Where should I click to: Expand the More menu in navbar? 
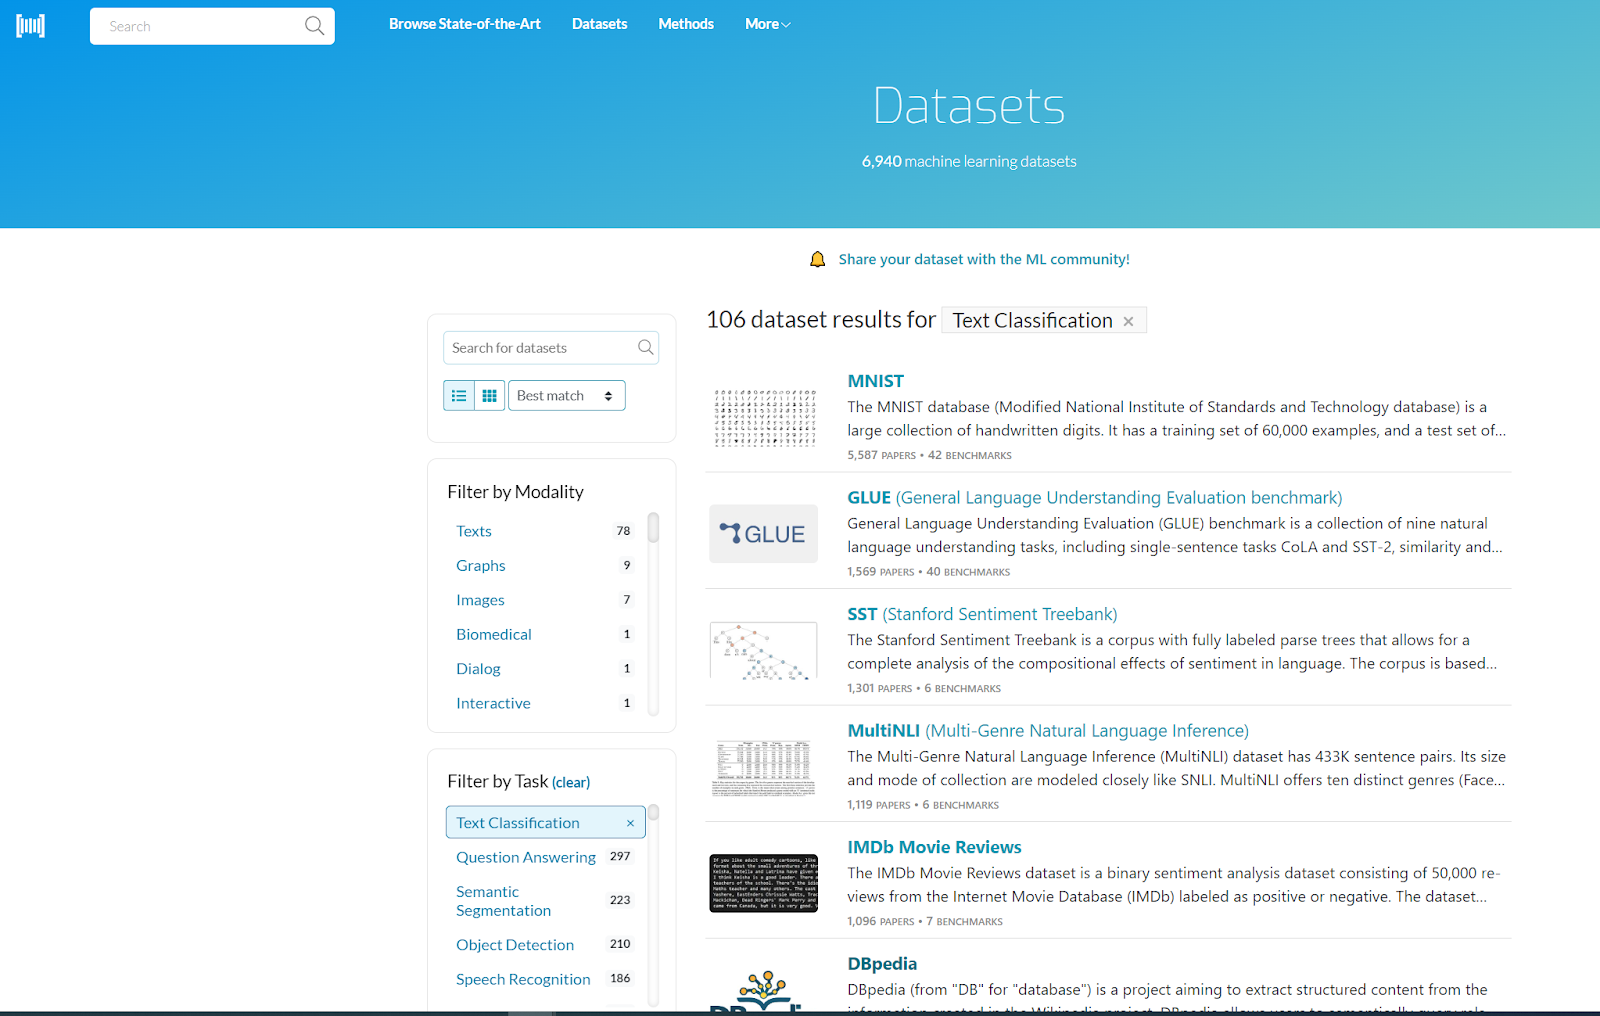tap(767, 24)
